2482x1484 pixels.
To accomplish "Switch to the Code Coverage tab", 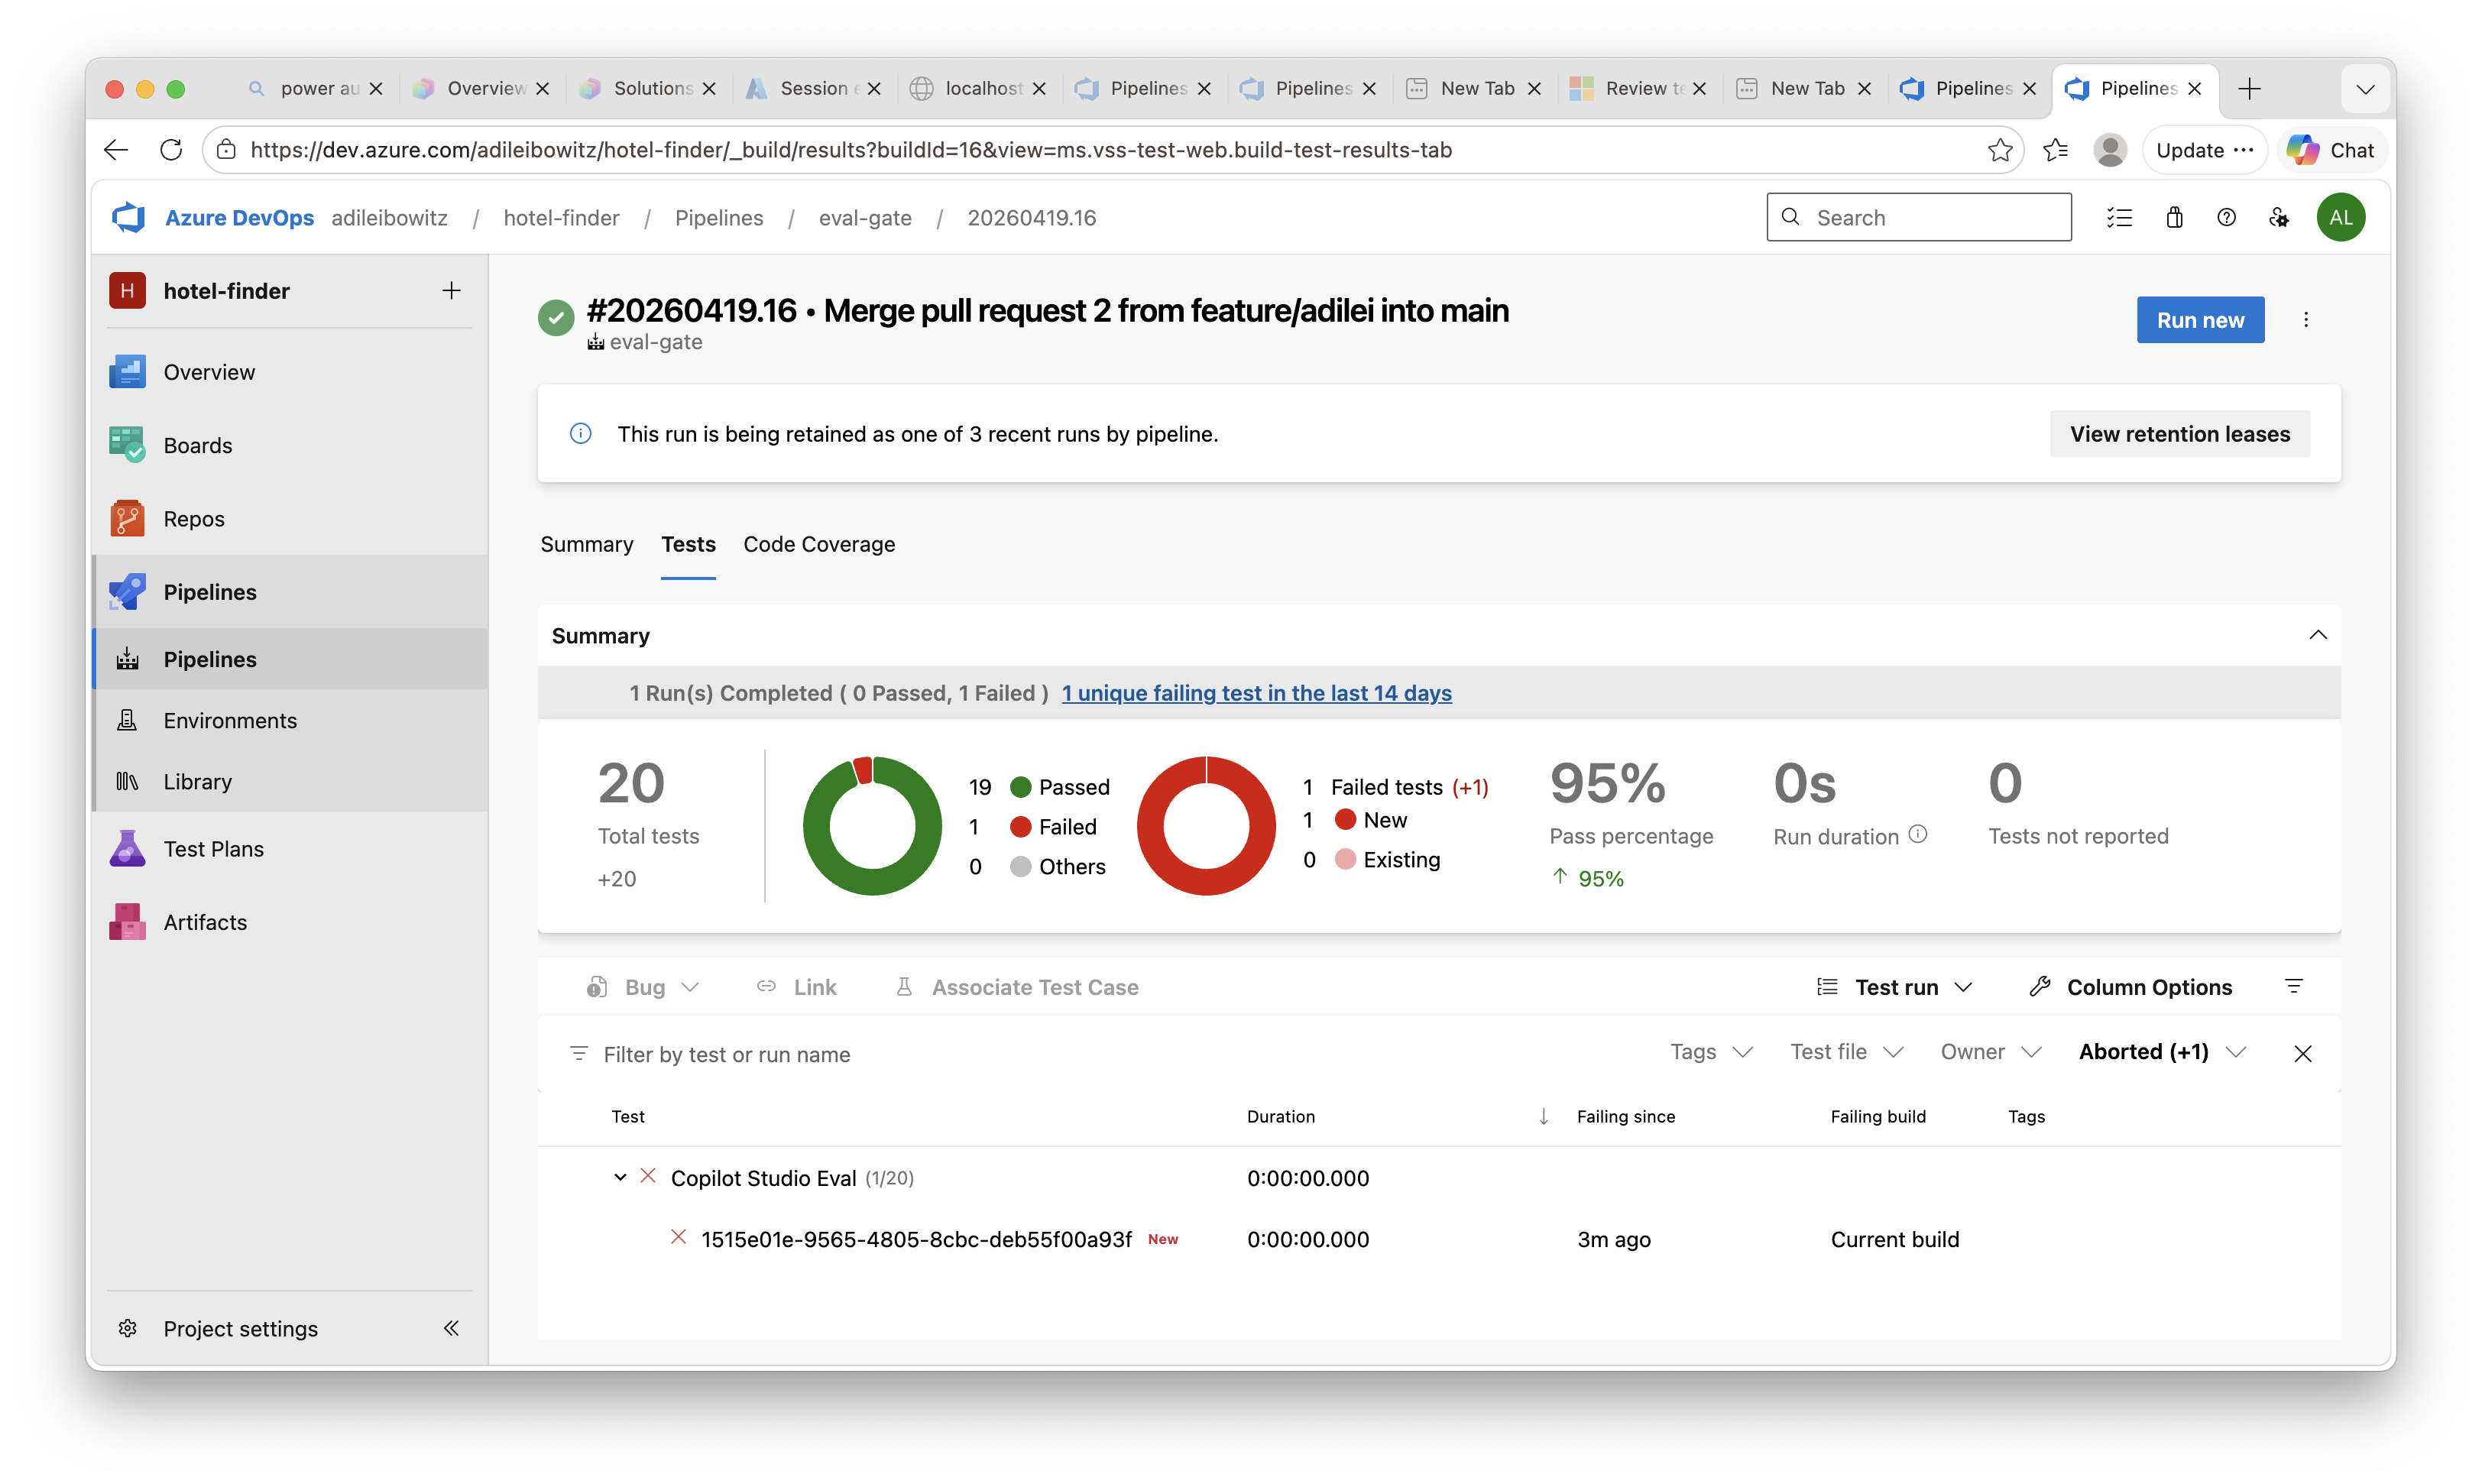I will [x=819, y=545].
